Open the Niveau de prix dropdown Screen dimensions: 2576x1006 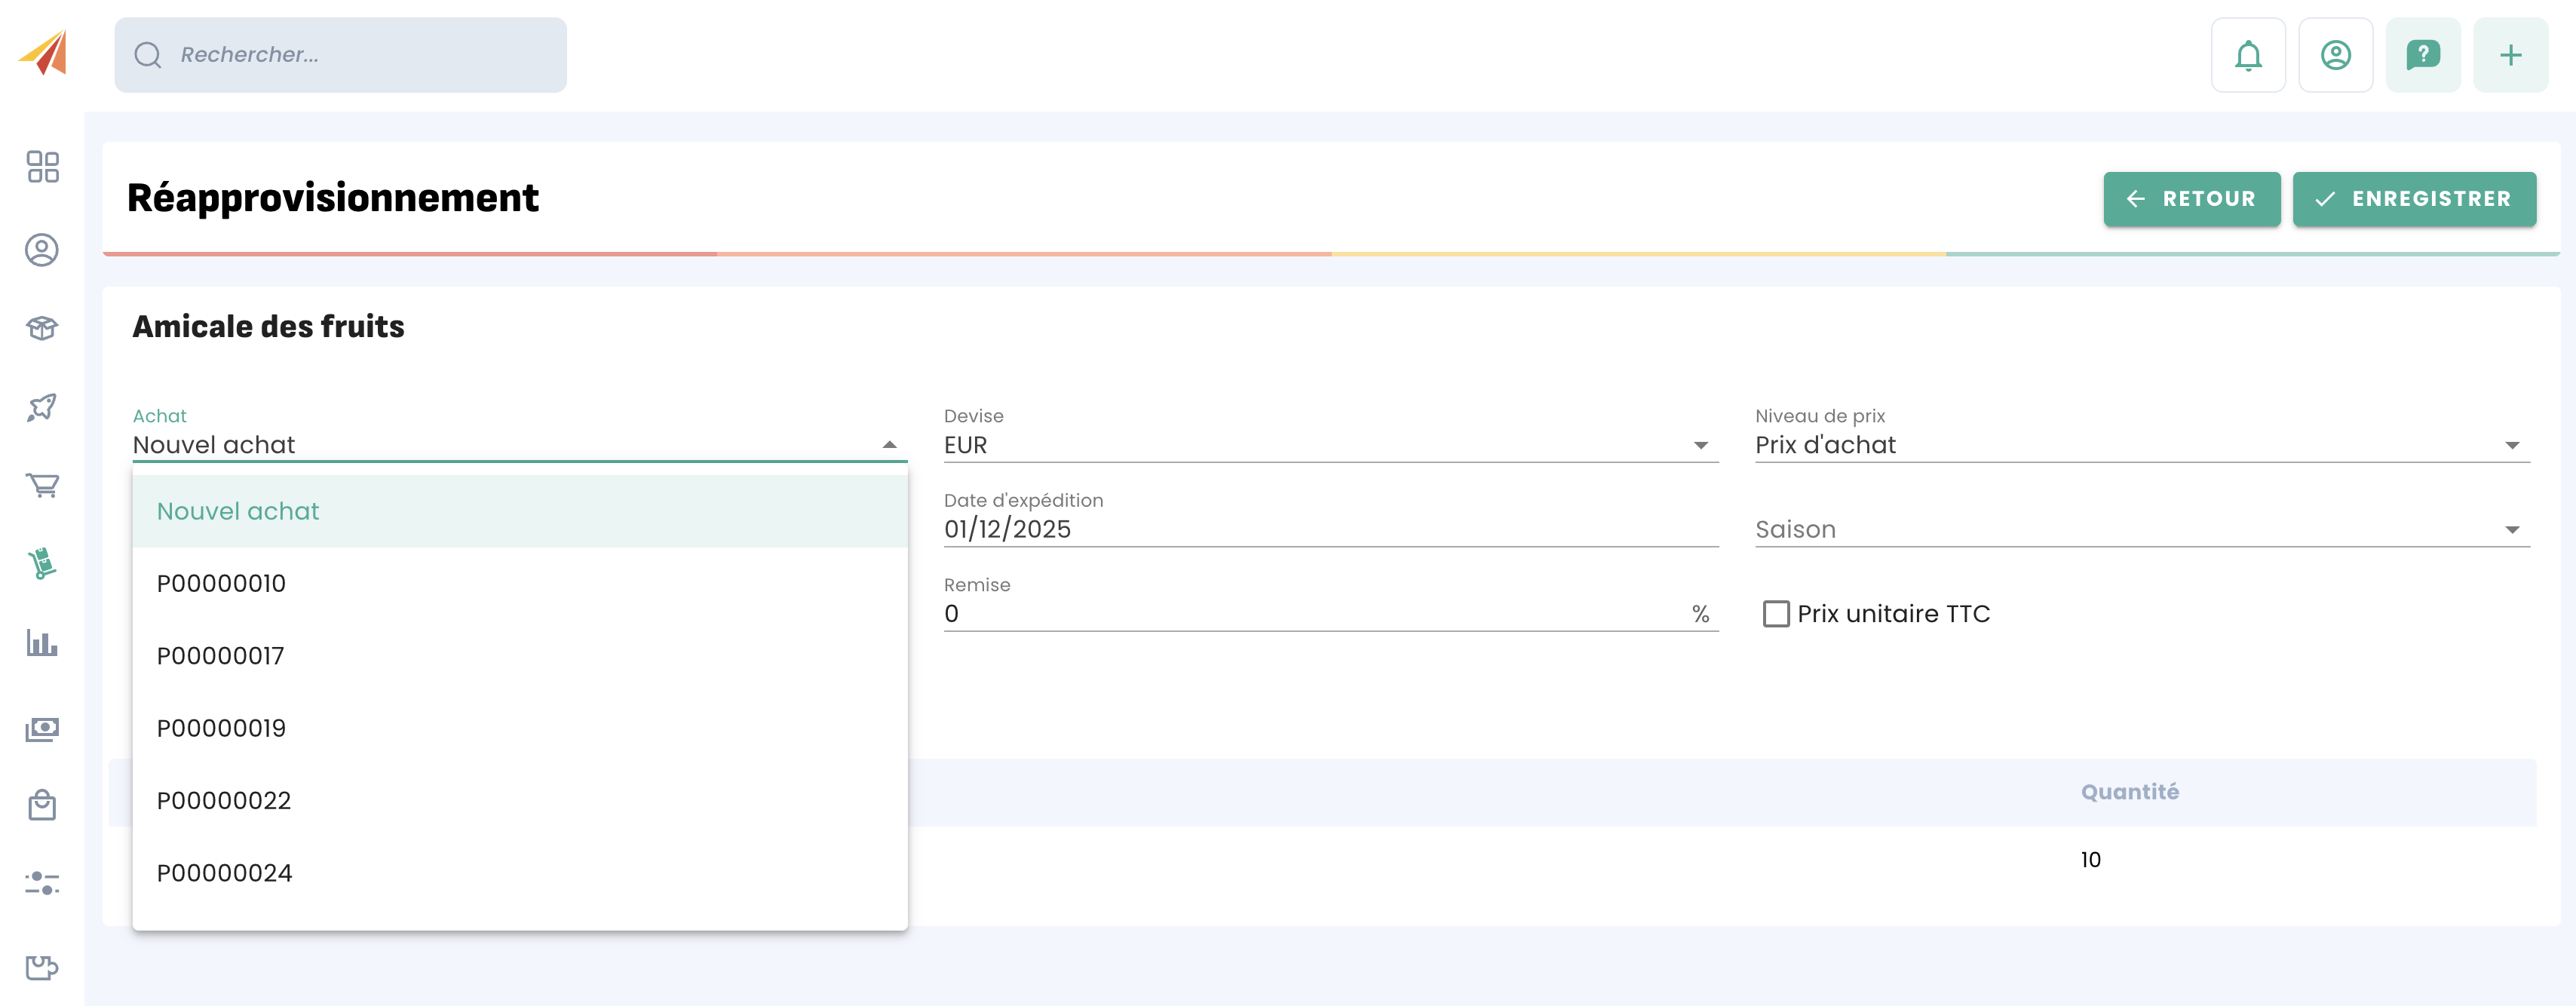pyautogui.click(x=2140, y=445)
